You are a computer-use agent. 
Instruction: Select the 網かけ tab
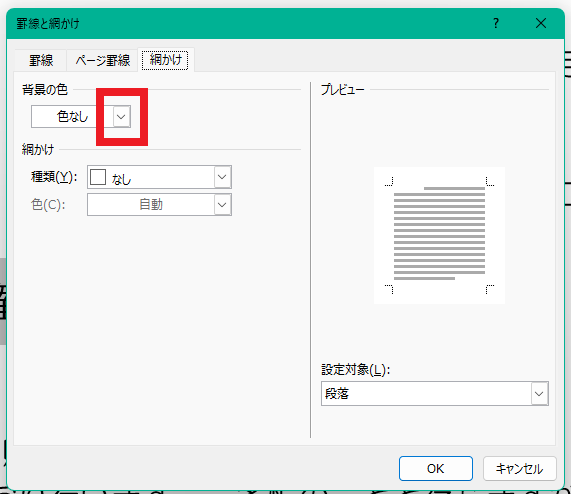click(165, 60)
